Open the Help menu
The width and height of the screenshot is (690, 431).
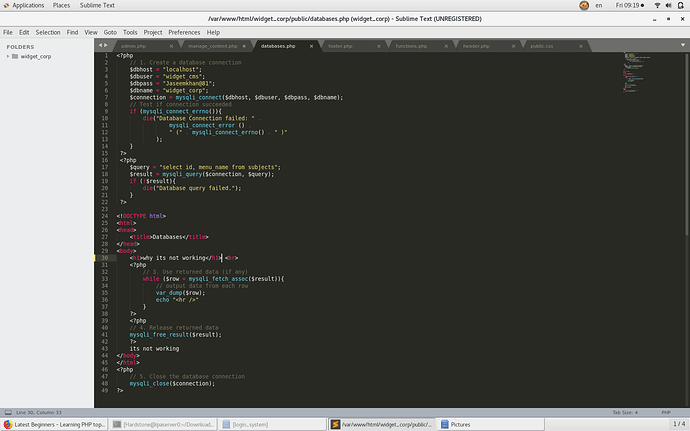[x=213, y=33]
